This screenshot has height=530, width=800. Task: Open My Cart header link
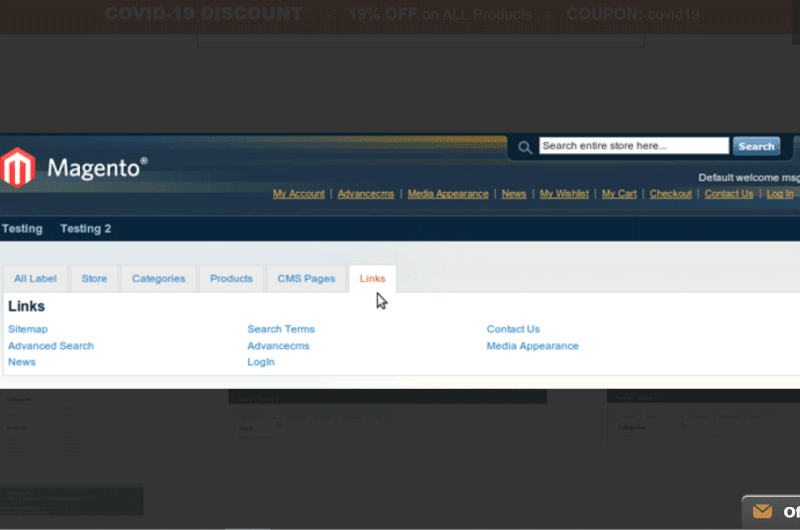click(619, 194)
